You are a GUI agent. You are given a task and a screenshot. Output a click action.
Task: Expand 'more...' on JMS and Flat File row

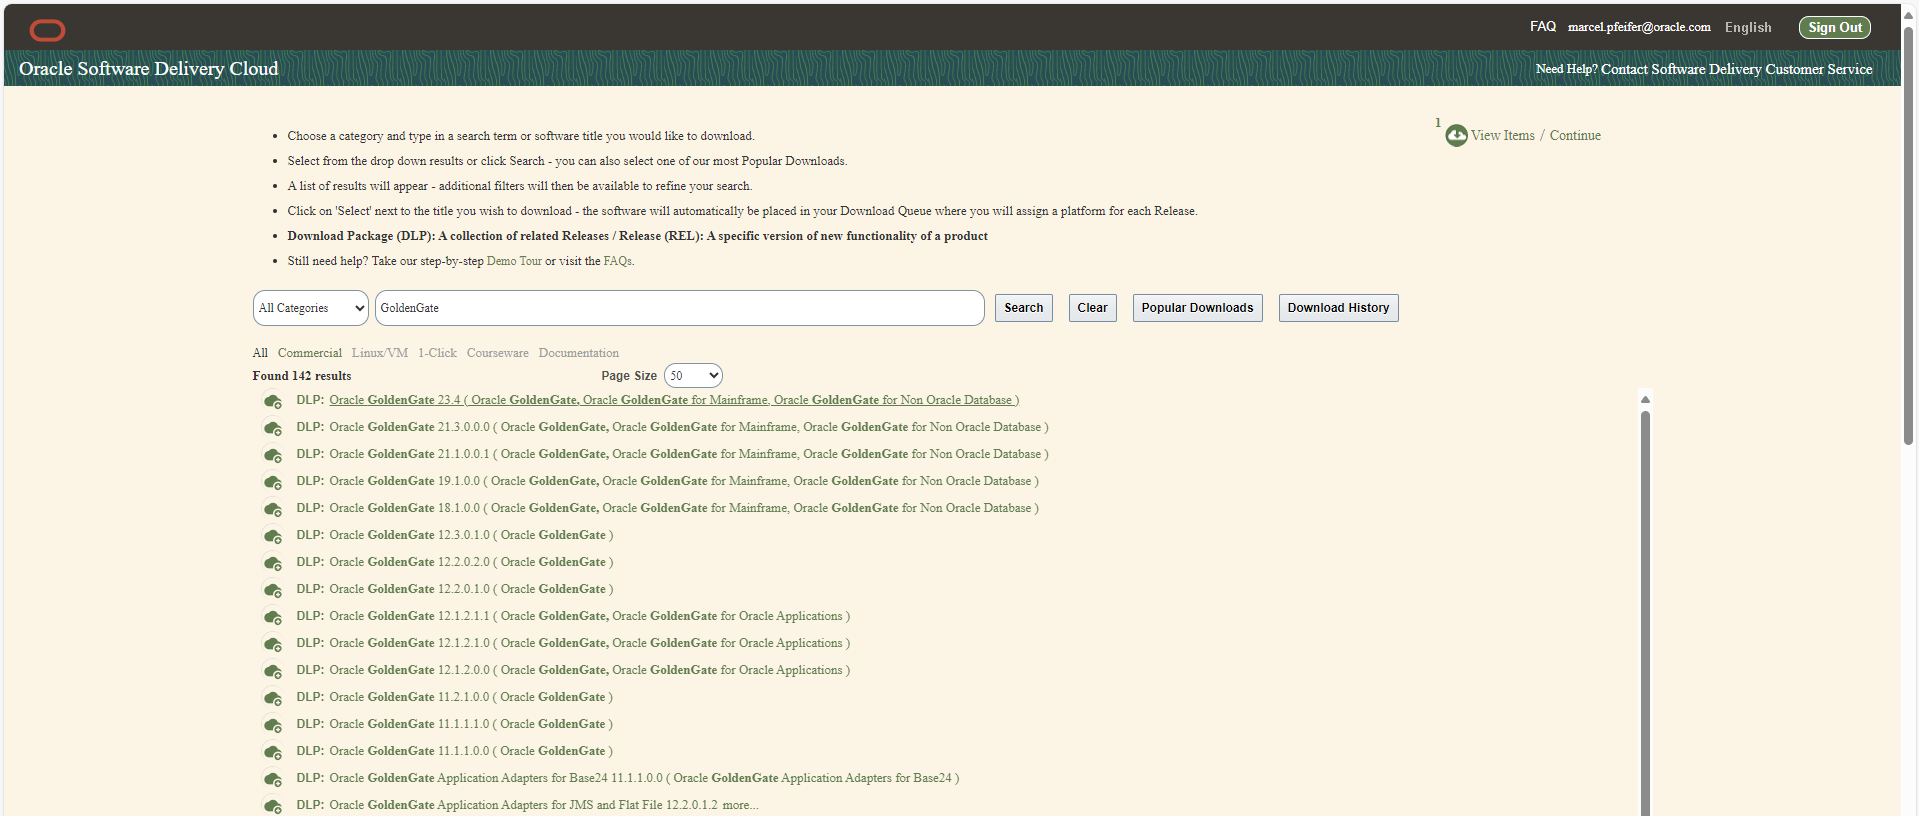click(740, 805)
